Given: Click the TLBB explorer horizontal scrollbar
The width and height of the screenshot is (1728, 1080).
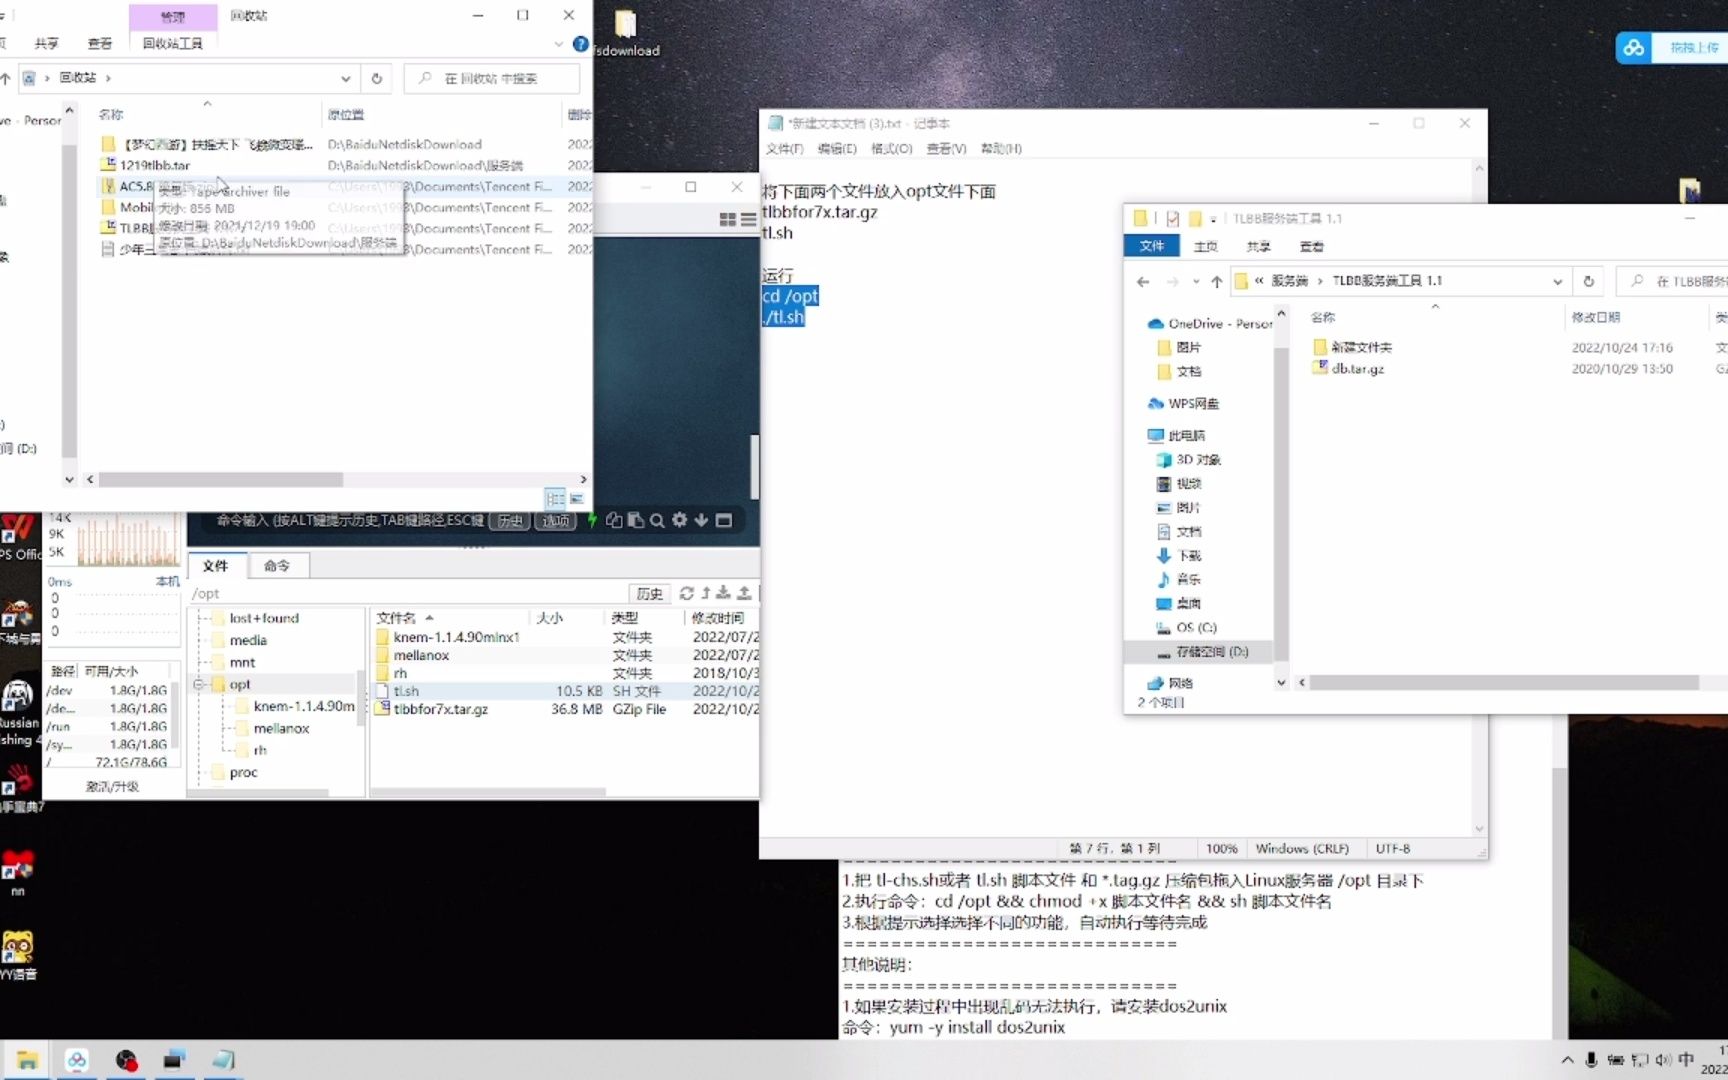Looking at the screenshot, I should click(1504, 683).
